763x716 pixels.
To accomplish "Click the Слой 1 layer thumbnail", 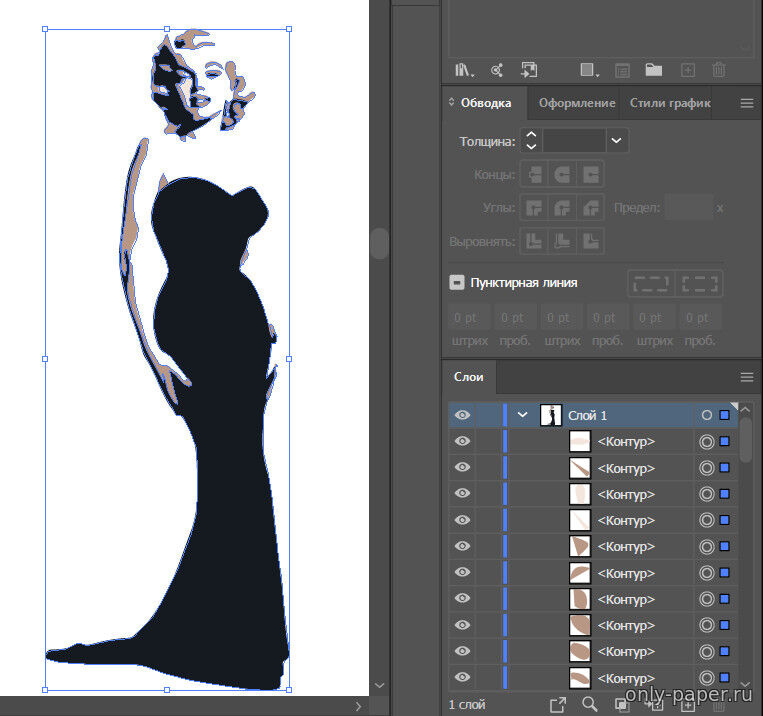I will (x=550, y=415).
